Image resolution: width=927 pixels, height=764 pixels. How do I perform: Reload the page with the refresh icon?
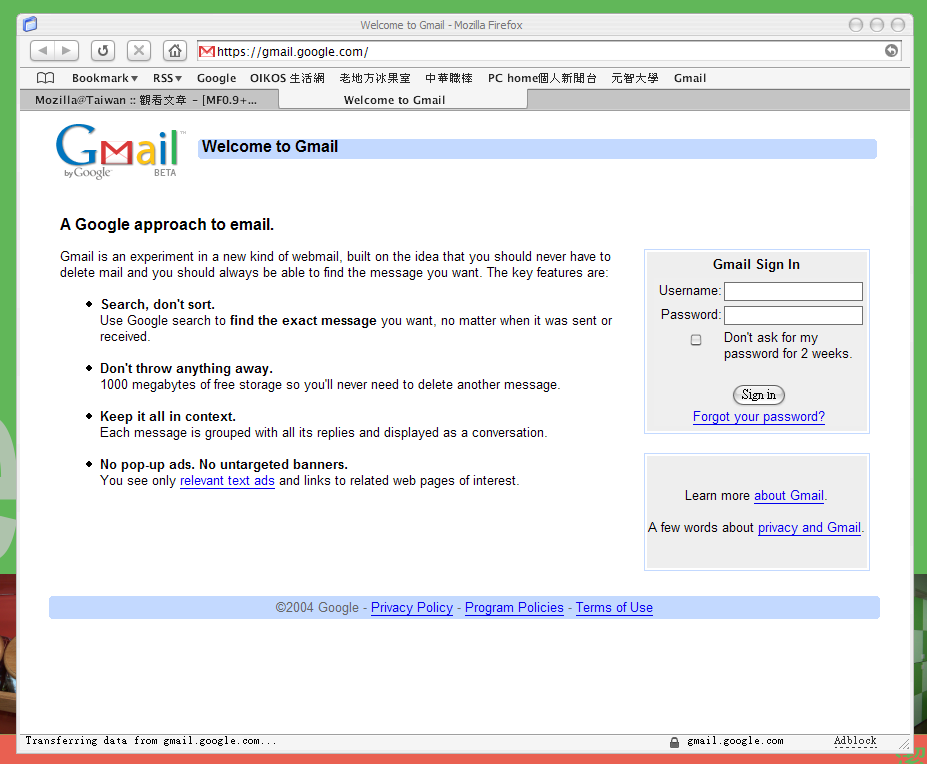[x=103, y=51]
